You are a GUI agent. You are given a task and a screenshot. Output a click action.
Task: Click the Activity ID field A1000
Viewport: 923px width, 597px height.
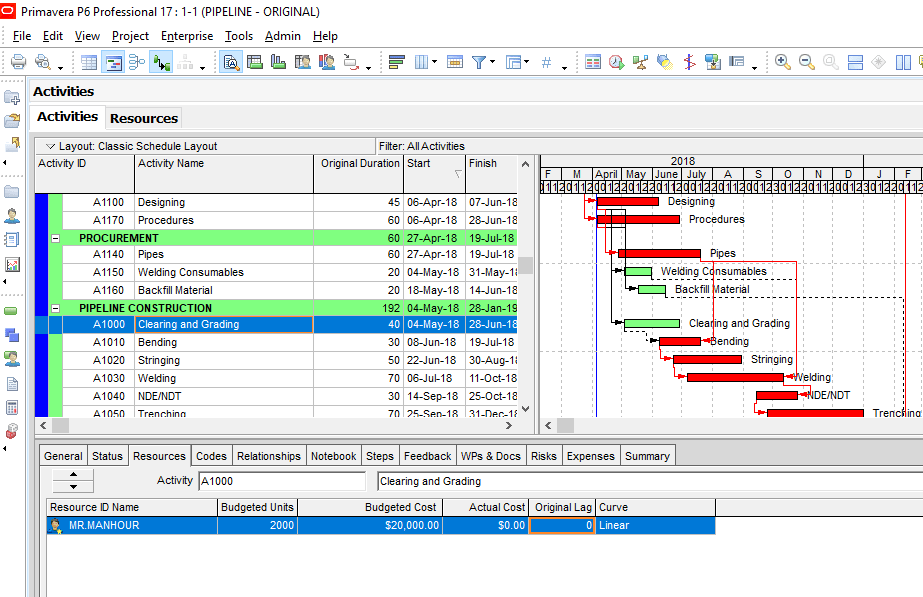click(281, 481)
